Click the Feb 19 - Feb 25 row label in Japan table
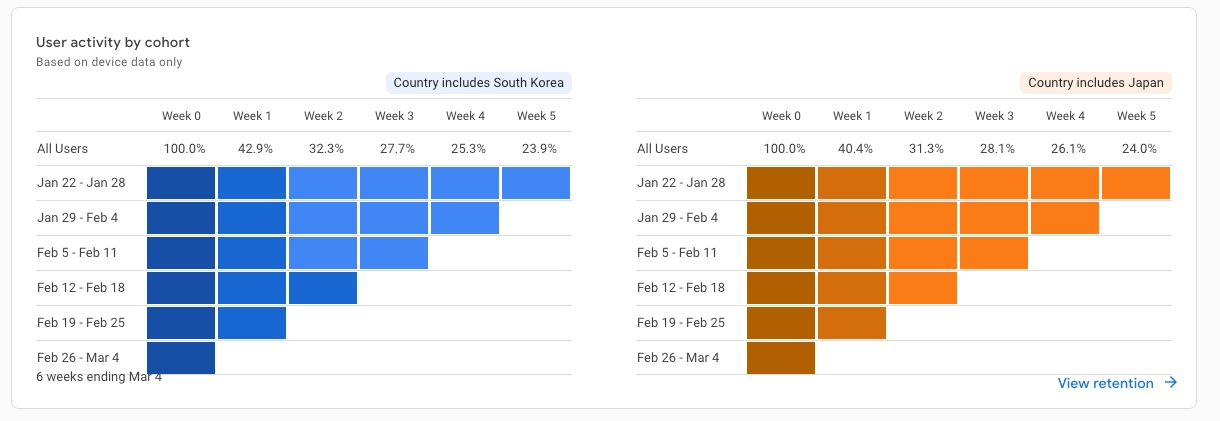This screenshot has height=421, width=1220. [681, 323]
